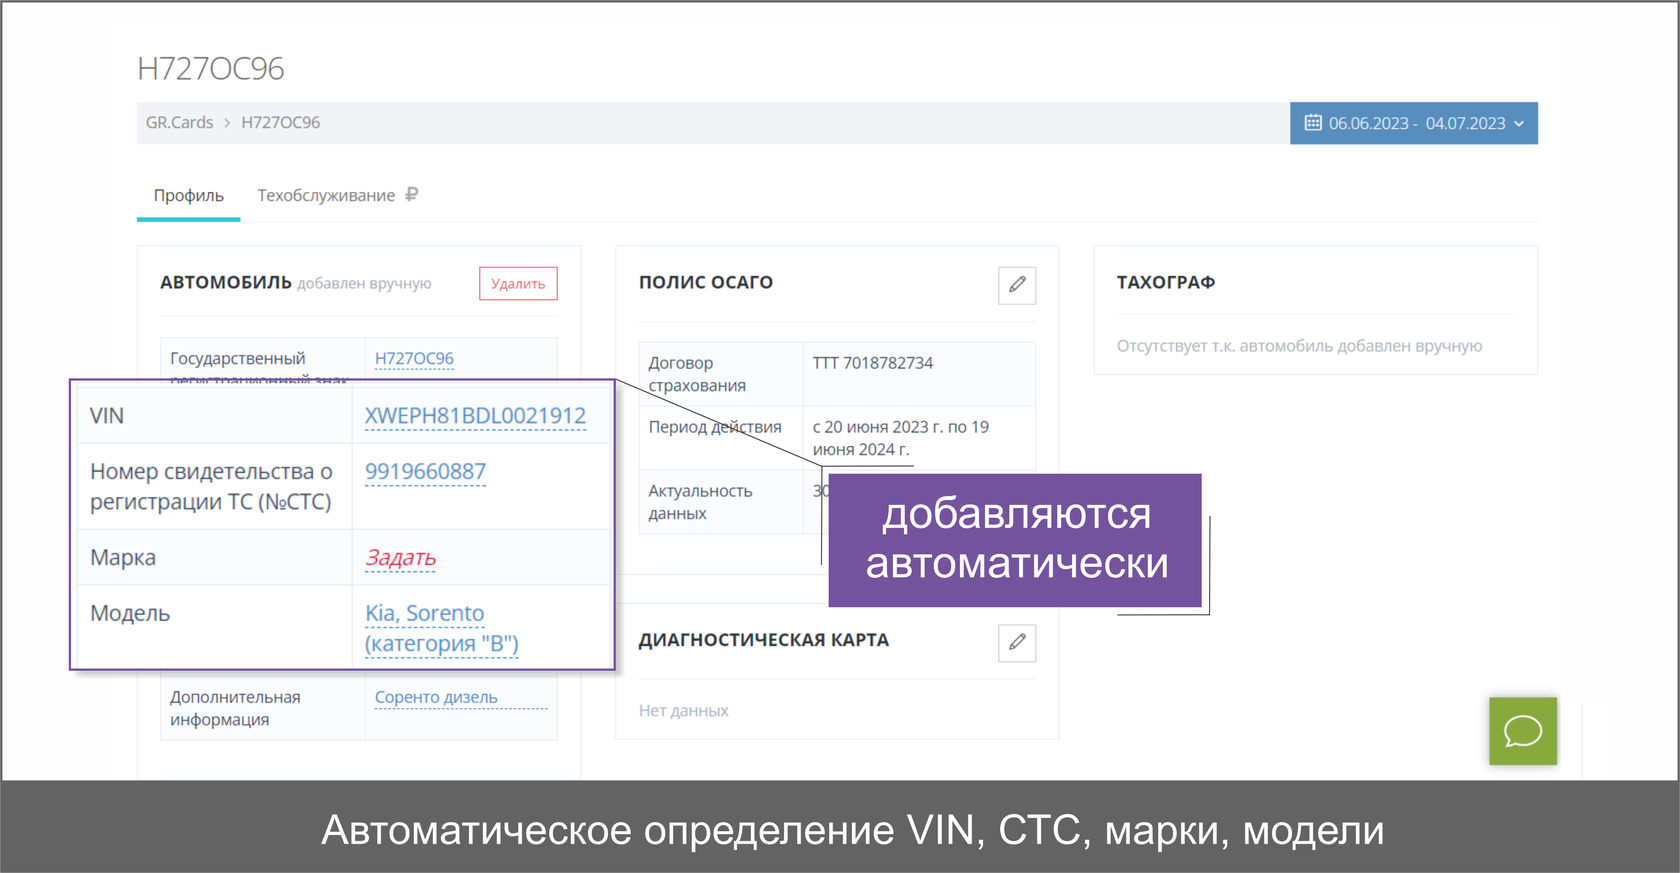Screen dimensions: 1680x873
Task: Click H727OC96 in the breadcrumb
Action: point(281,123)
